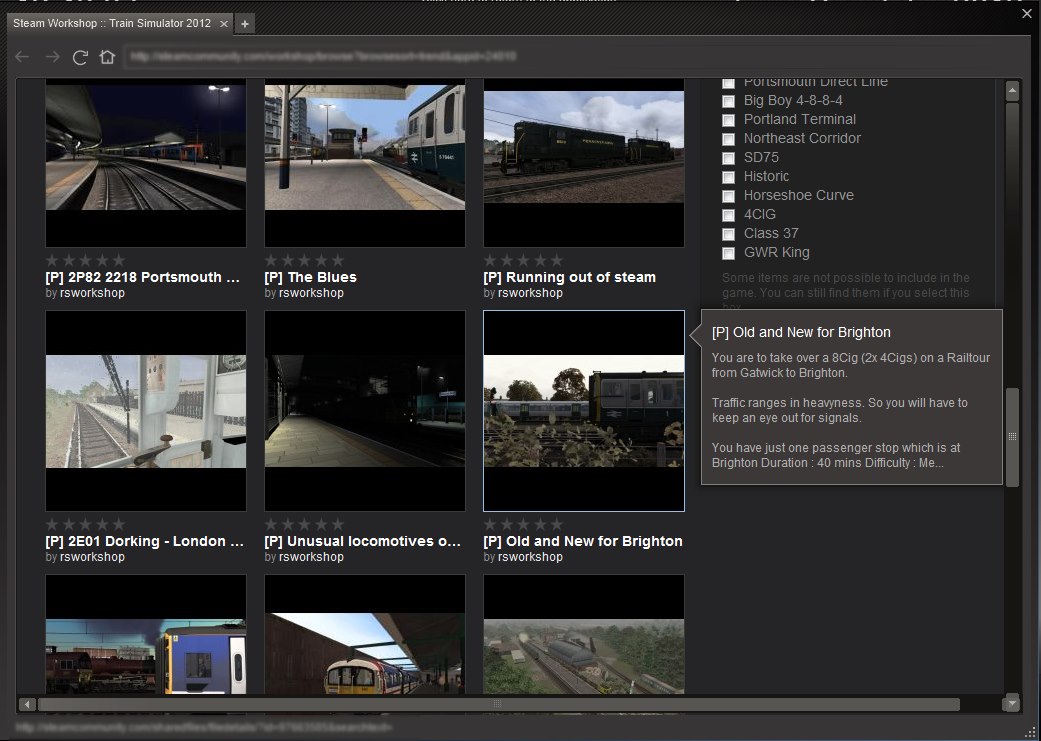
Task: Reload the workshop page
Action: click(80, 57)
